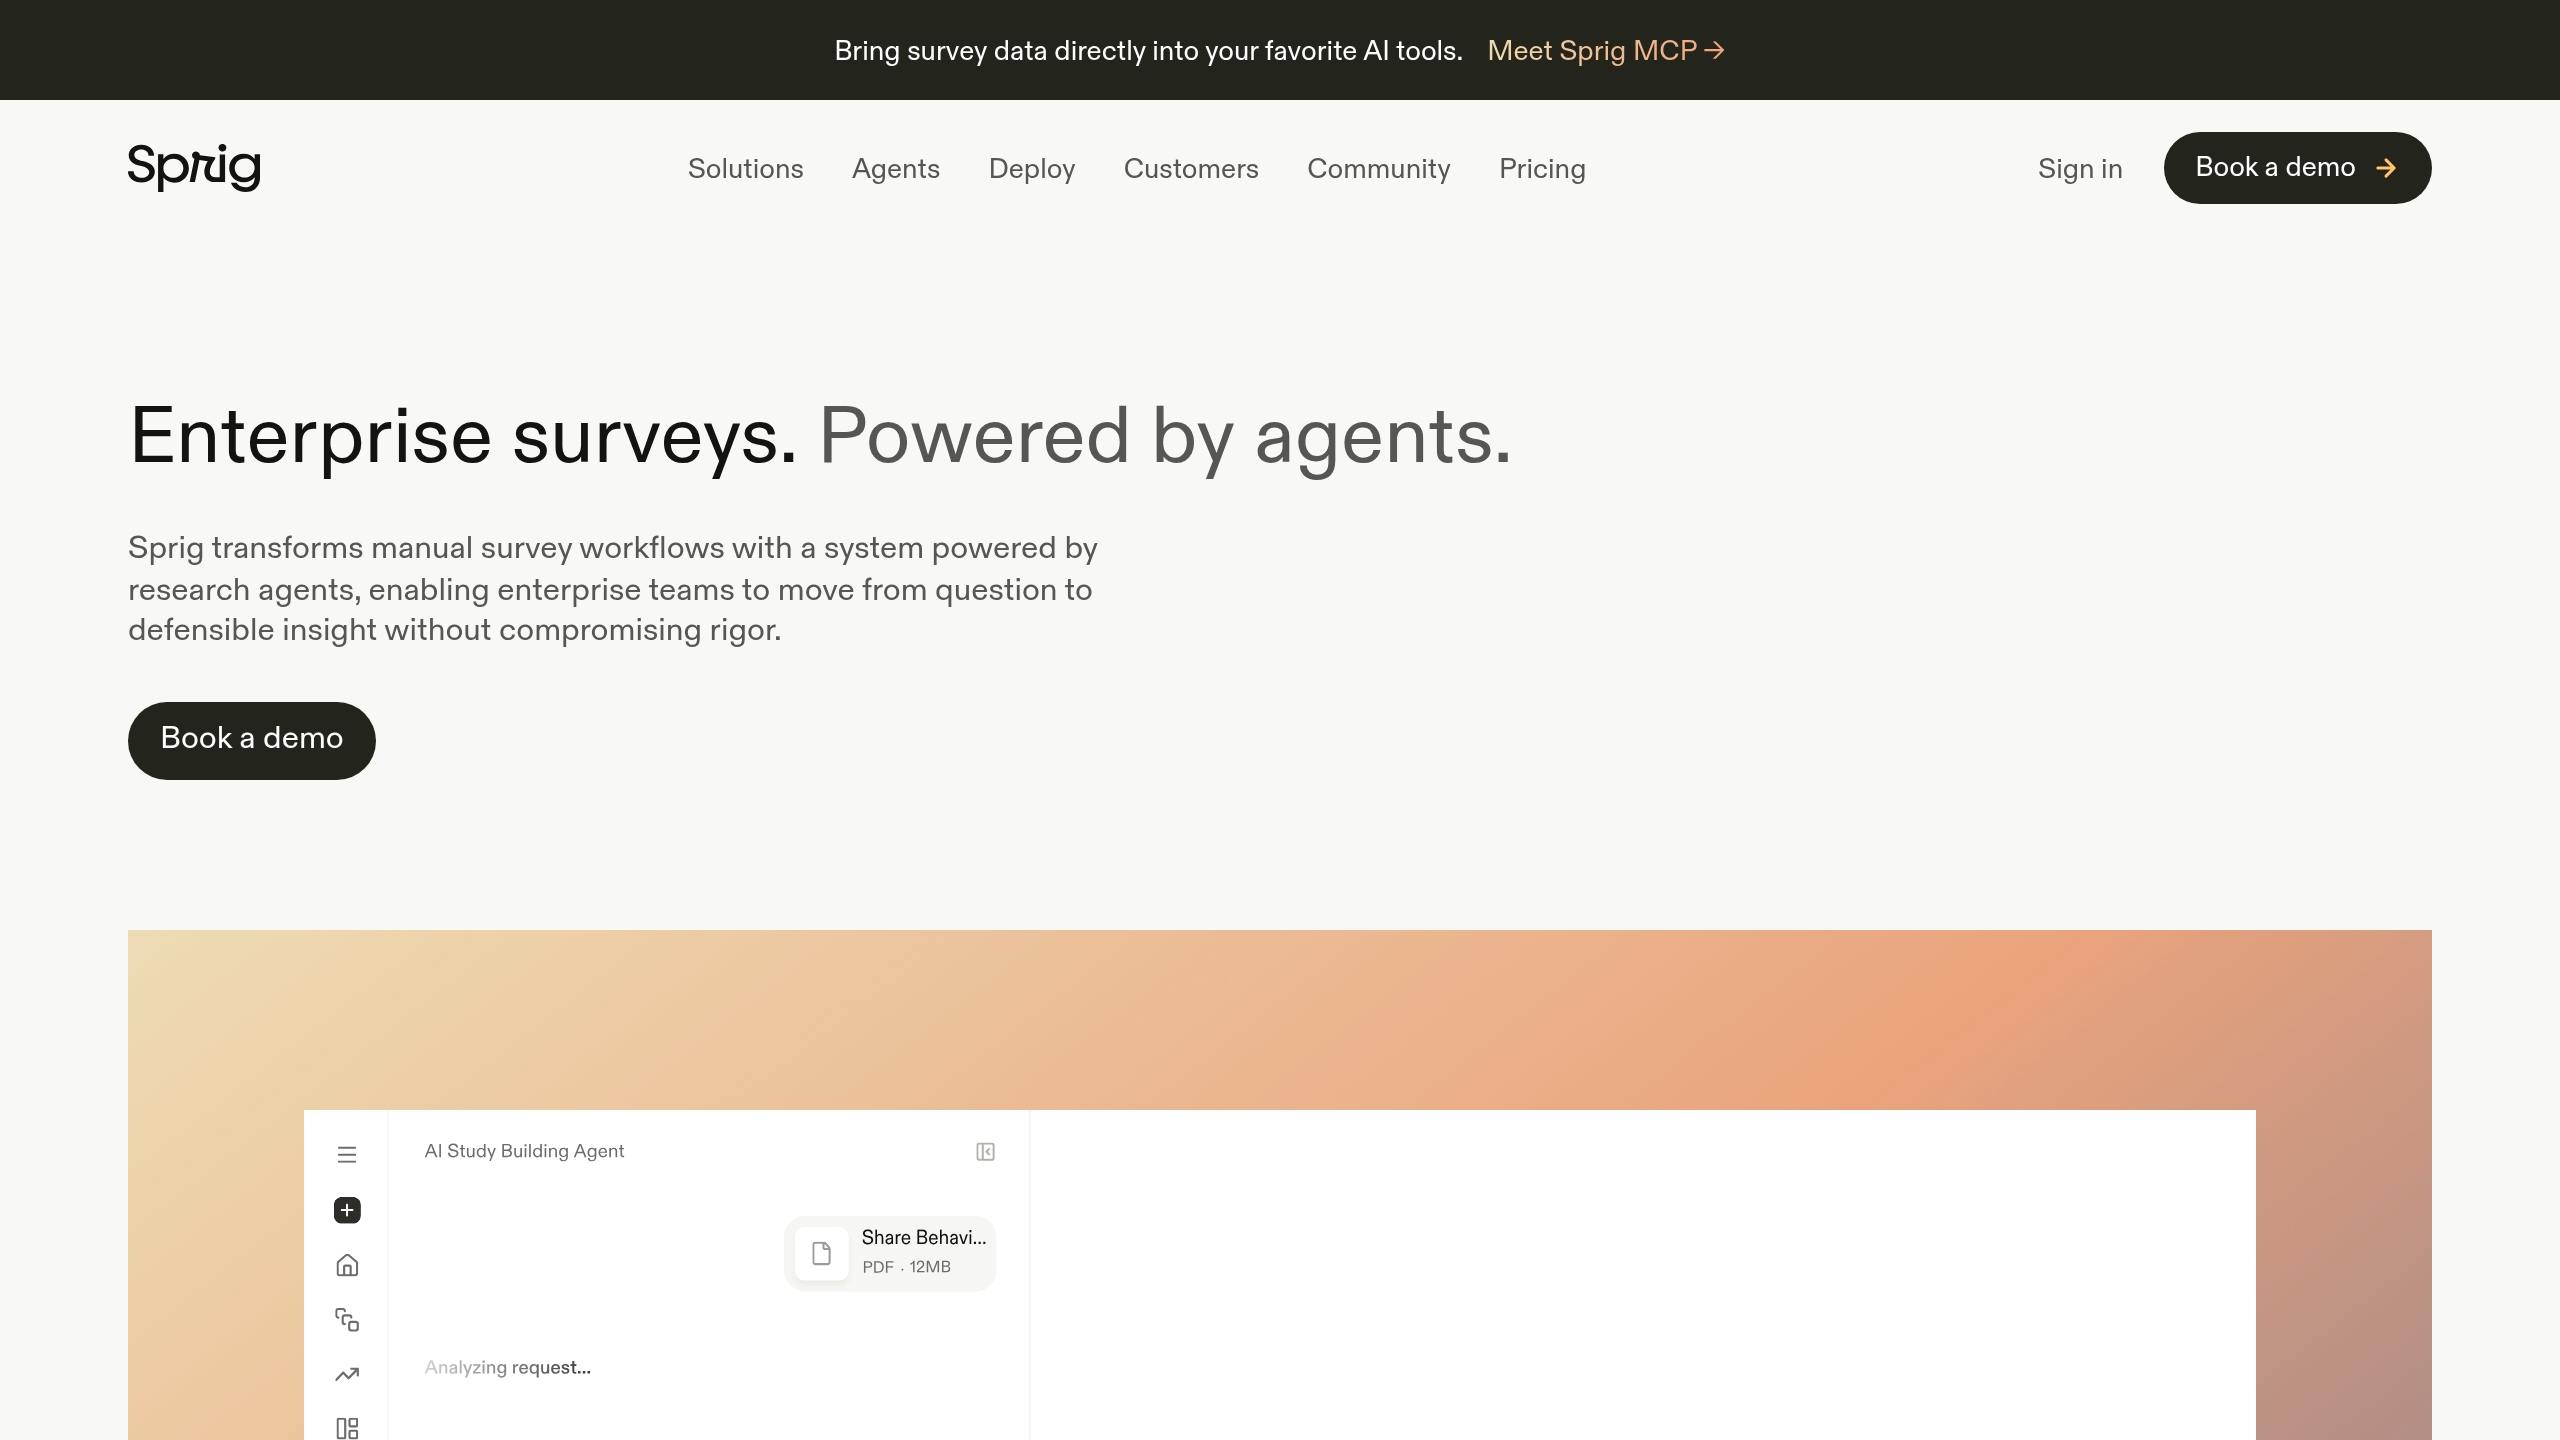
Task: Open the trending arrow analytics icon
Action: click(347, 1375)
